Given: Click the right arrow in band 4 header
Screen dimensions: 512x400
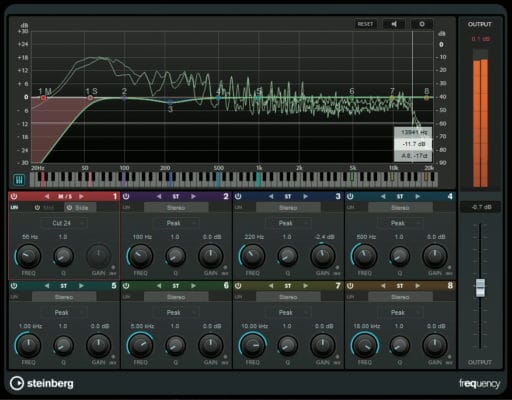Looking at the screenshot, I should pos(417,196).
